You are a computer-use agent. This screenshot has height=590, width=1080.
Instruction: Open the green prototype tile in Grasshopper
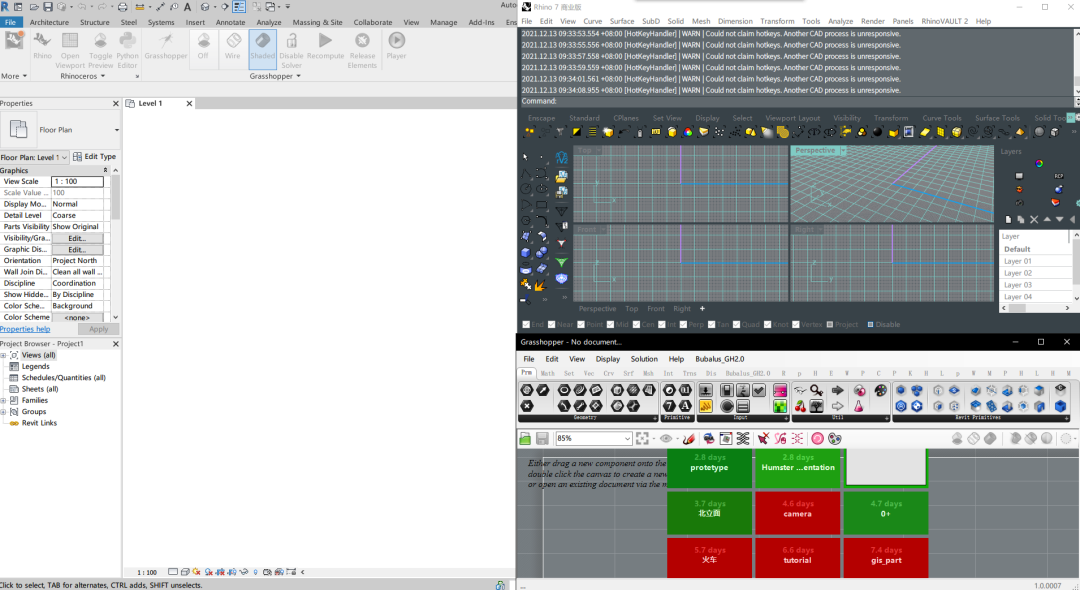click(709, 467)
